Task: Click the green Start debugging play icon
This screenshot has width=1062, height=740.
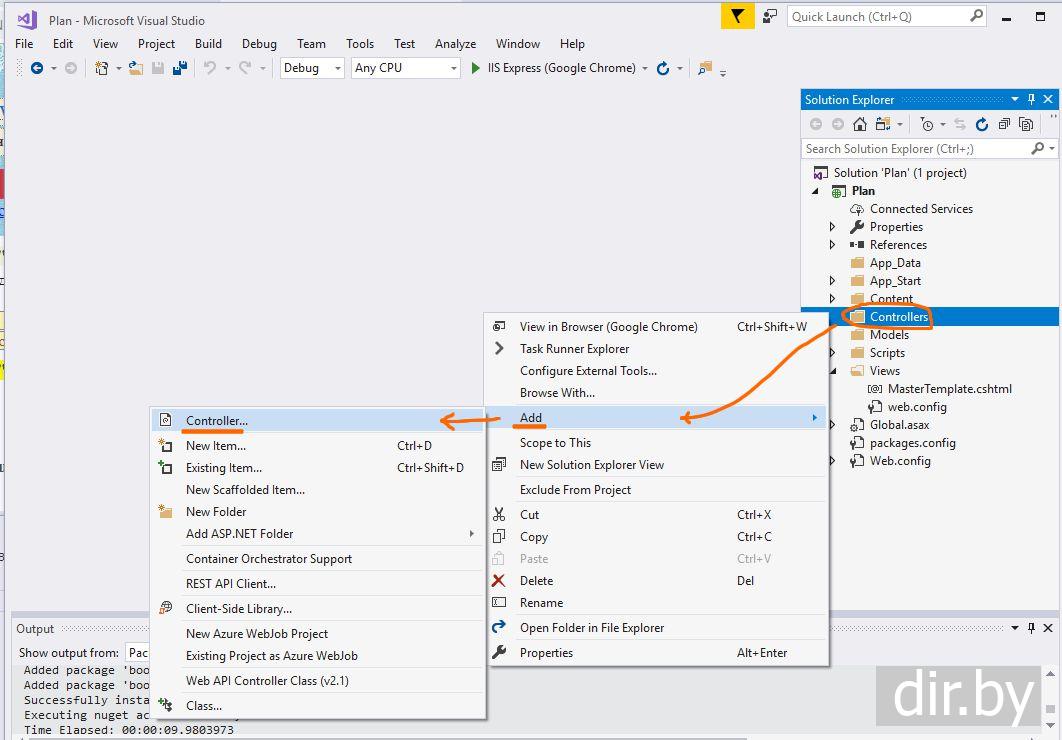Action: coord(476,68)
